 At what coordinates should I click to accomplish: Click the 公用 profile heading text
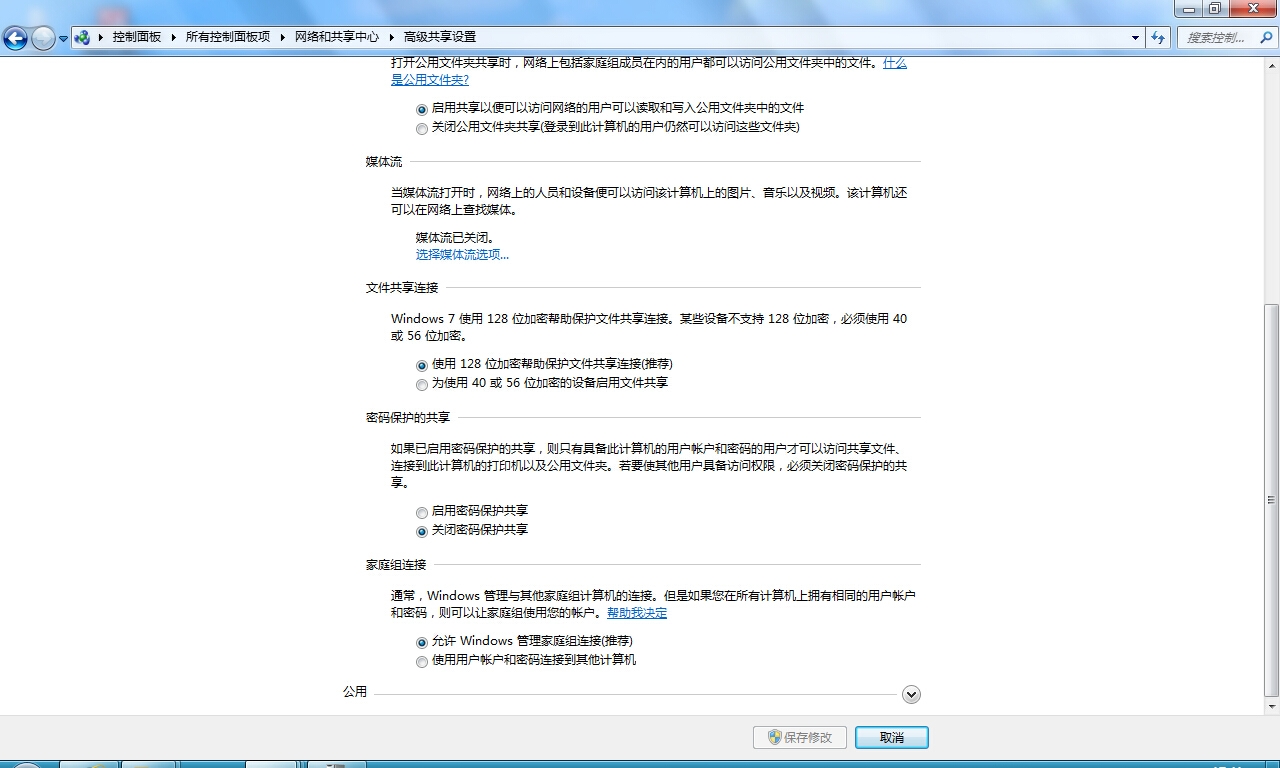click(x=355, y=691)
